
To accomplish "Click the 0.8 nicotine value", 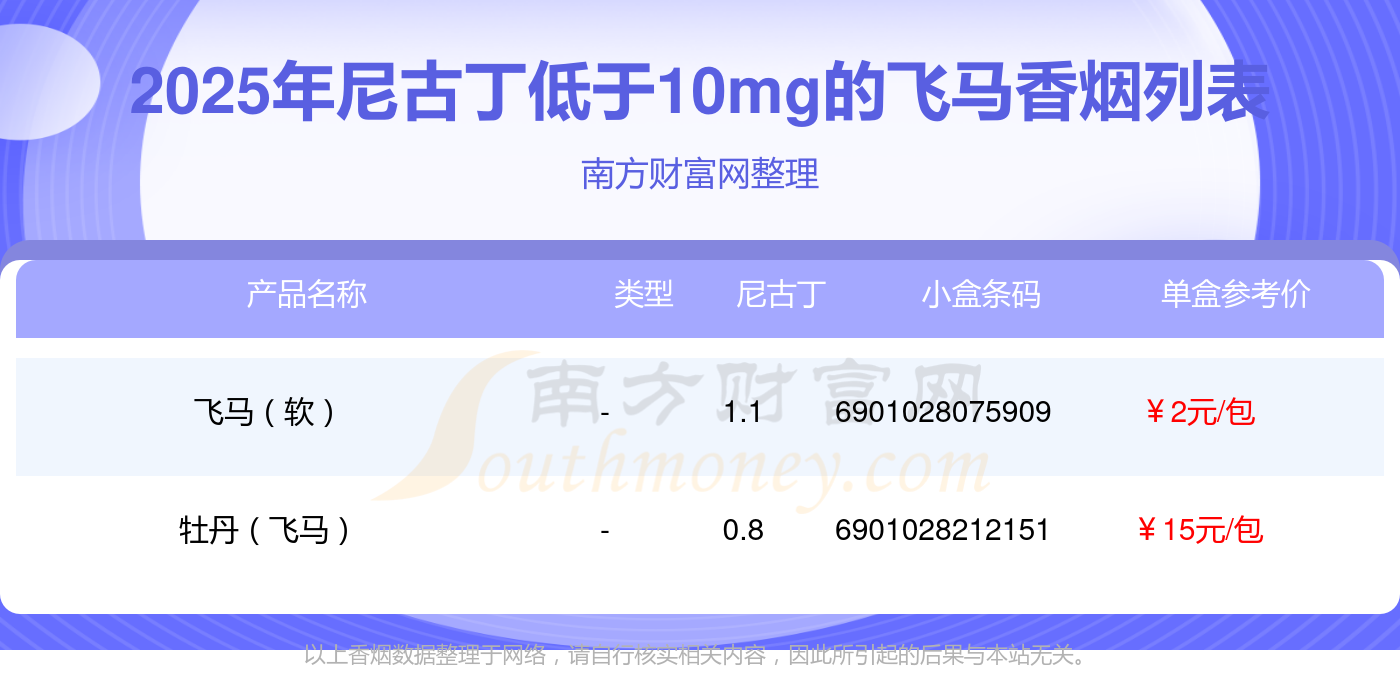I will [x=743, y=530].
